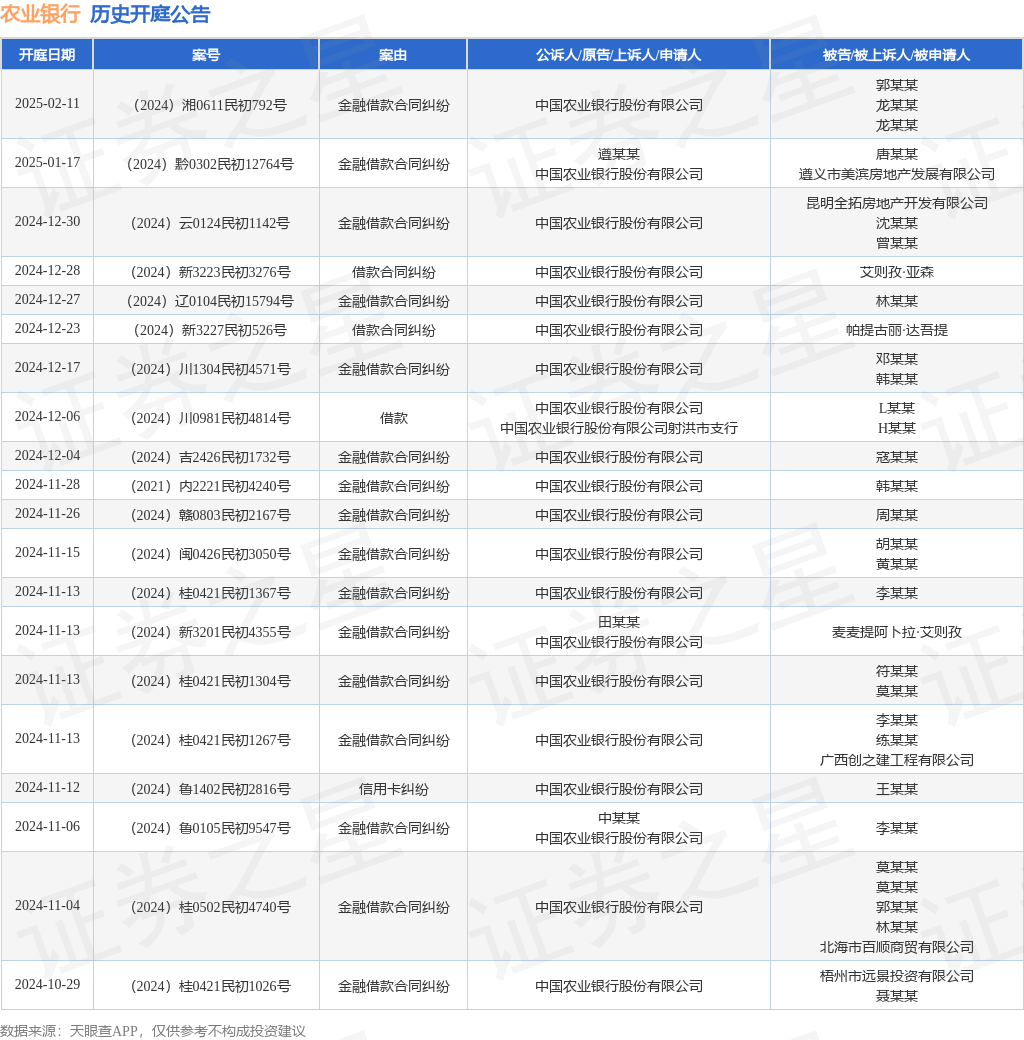Click defendant 麦麦提阿卜拉·艾则孜
Image resolution: width=1024 pixels, height=1040 pixels.
click(x=896, y=633)
